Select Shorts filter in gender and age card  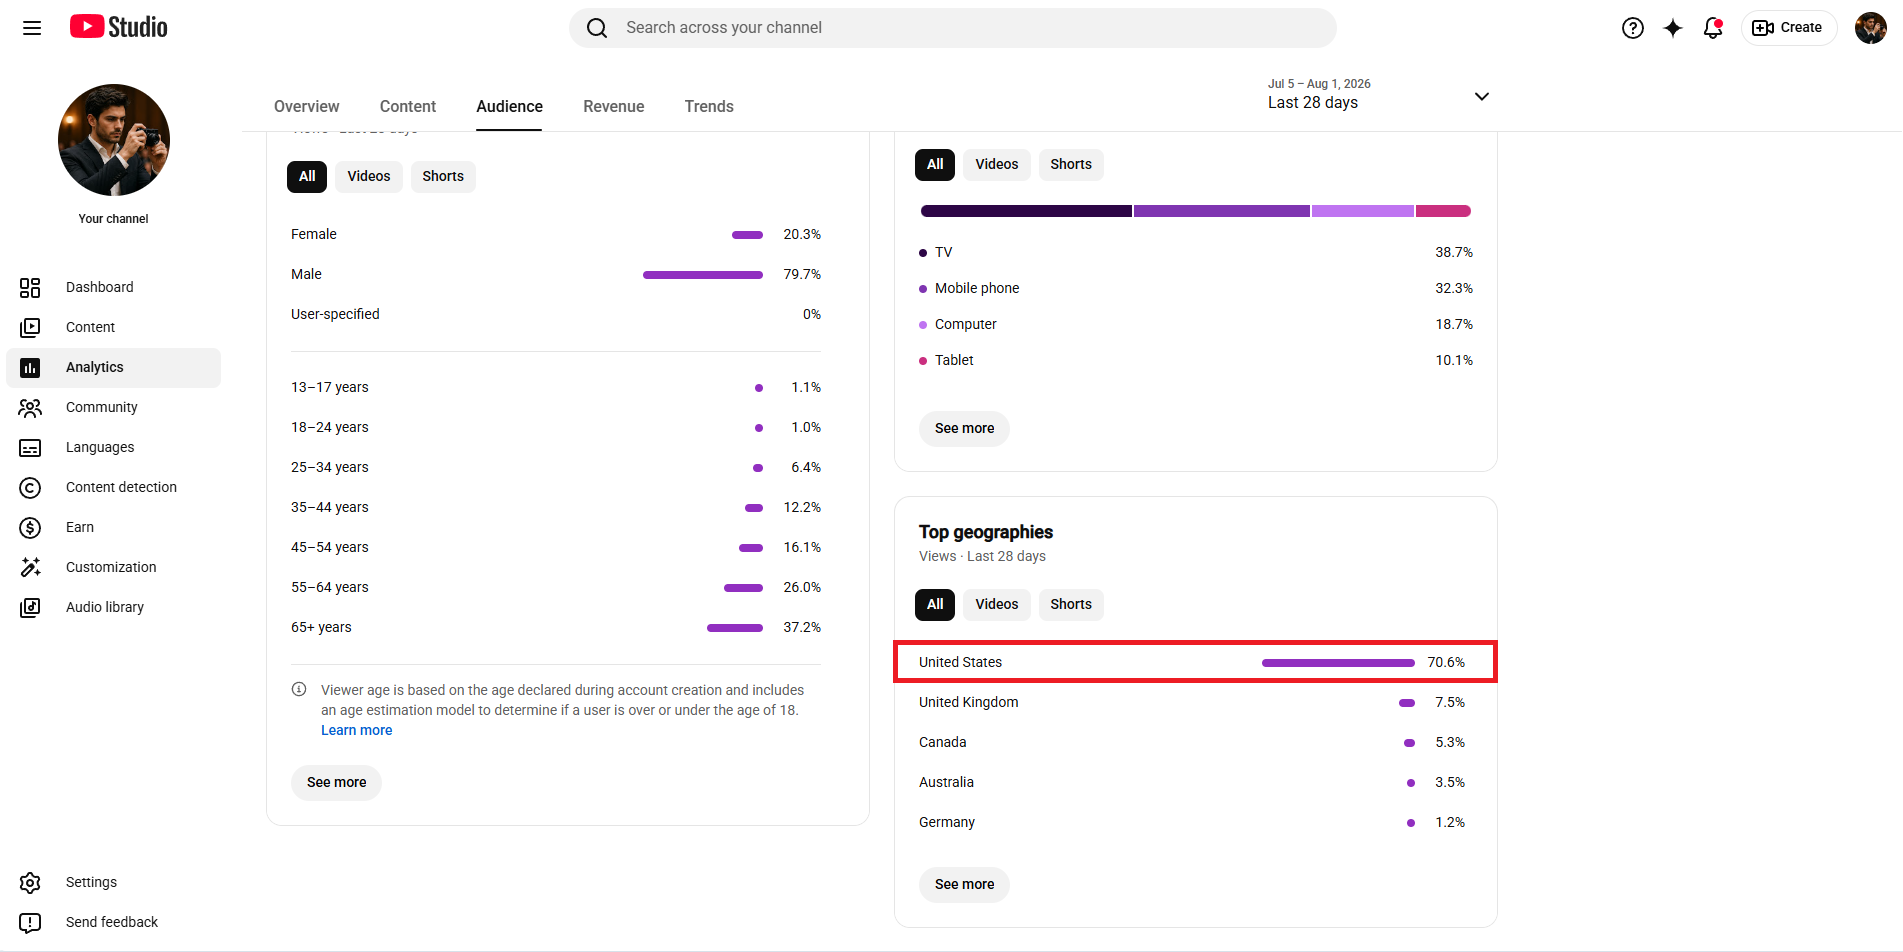click(x=443, y=177)
